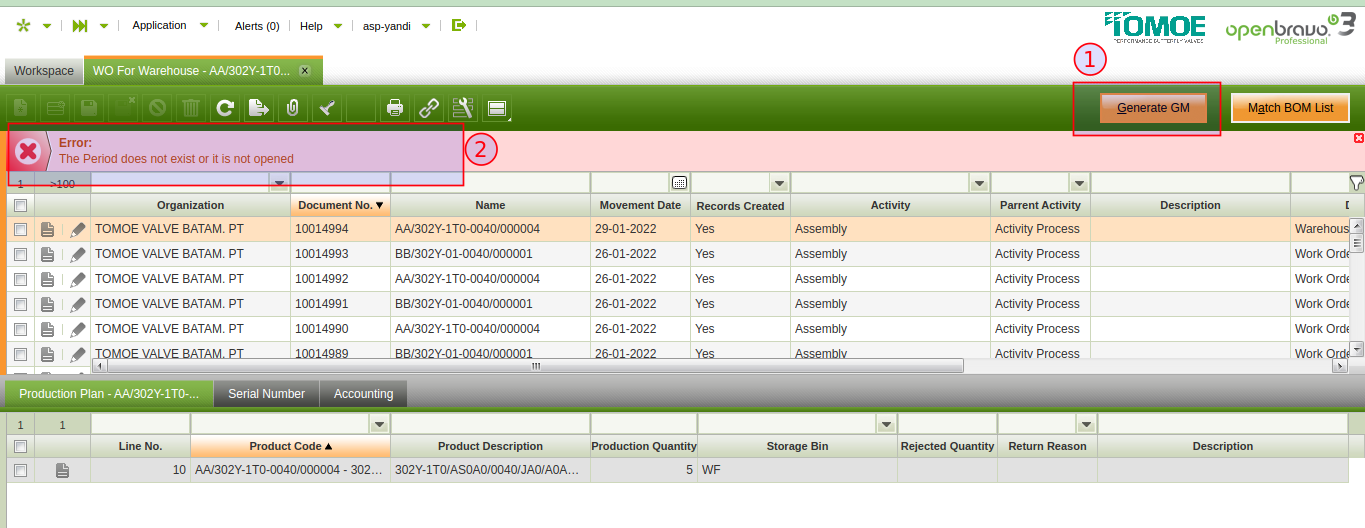Image resolution: width=1365 pixels, height=528 pixels.
Task: Open the Accounting tab
Action: point(363,394)
